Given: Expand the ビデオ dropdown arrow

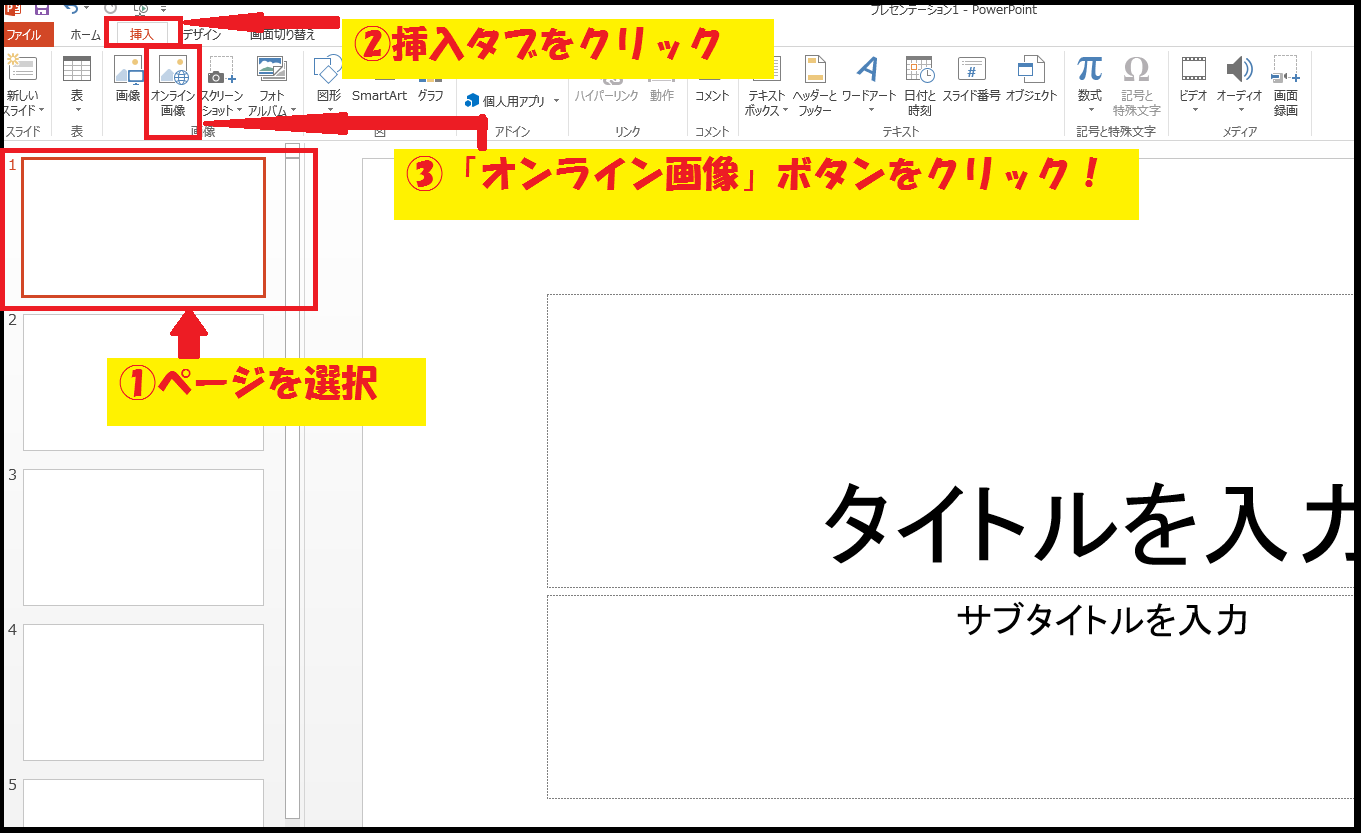Looking at the screenshot, I should coord(1193,111).
